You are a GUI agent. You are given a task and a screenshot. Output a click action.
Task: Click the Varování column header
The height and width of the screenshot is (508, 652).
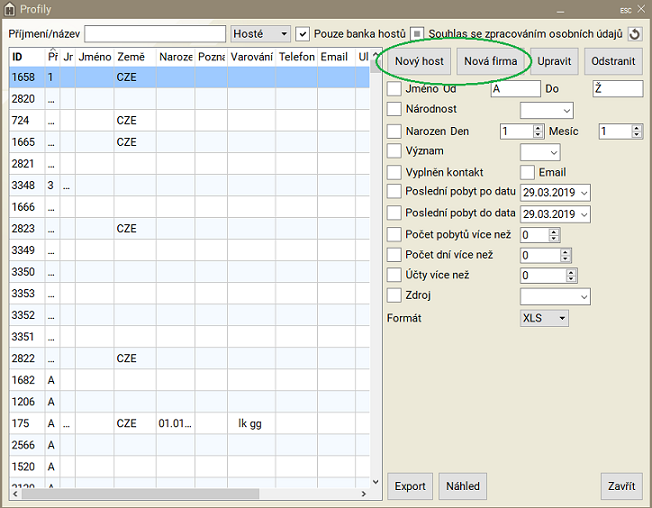251,57
